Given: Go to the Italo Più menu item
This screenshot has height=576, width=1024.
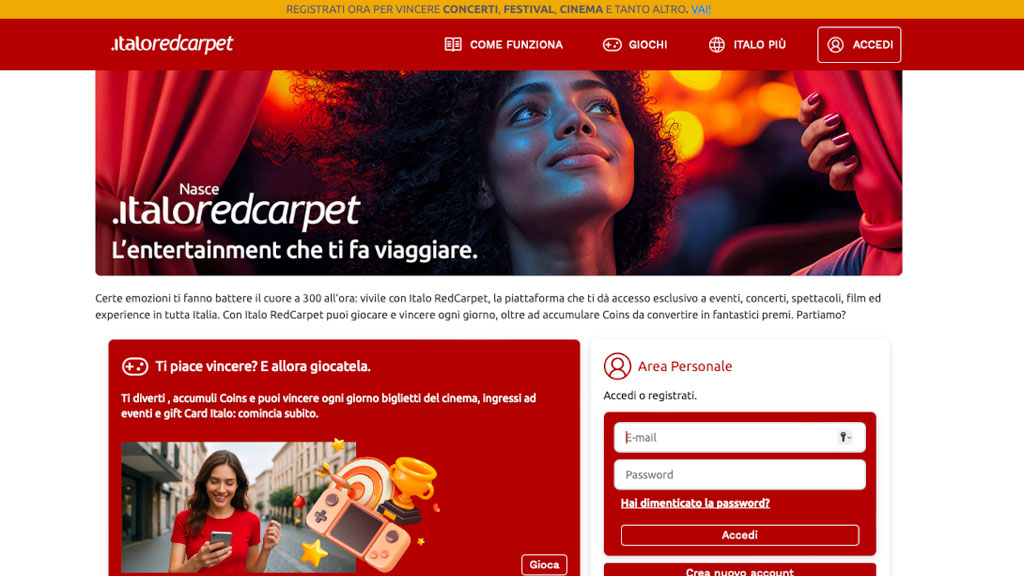Looking at the screenshot, I should click(747, 44).
